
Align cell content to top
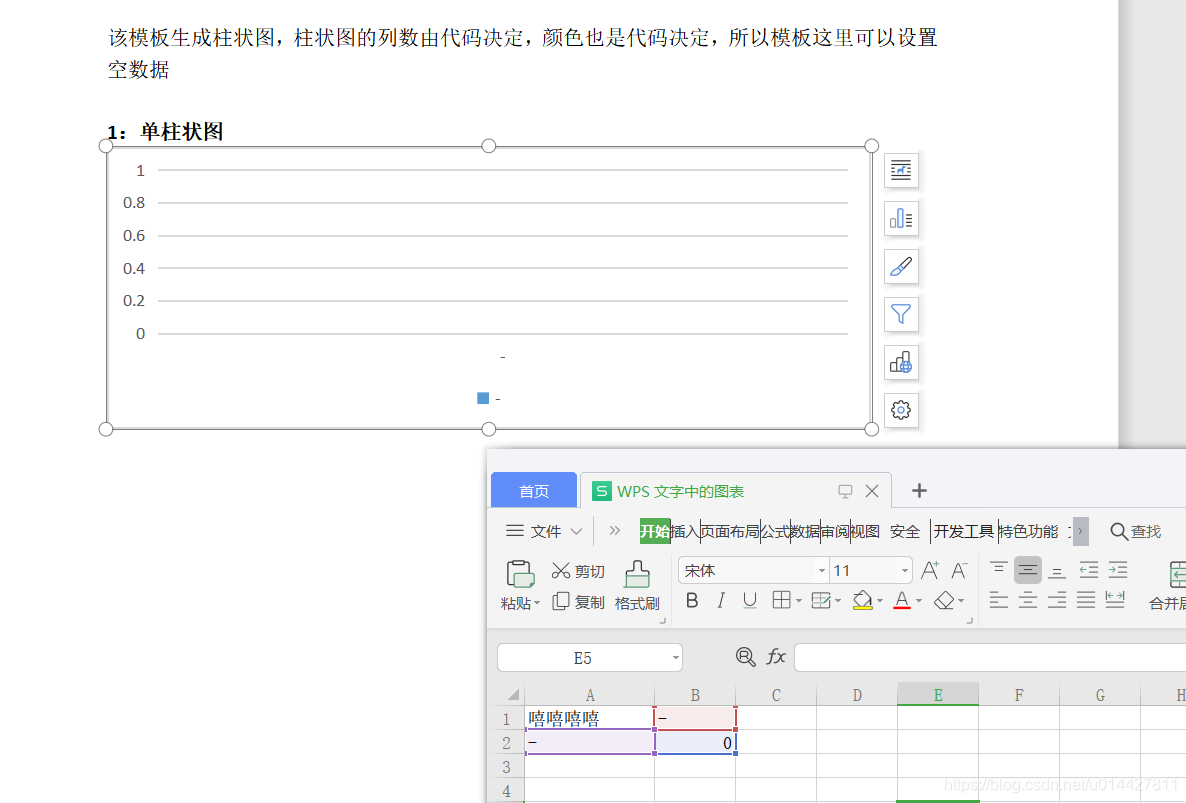[998, 569]
